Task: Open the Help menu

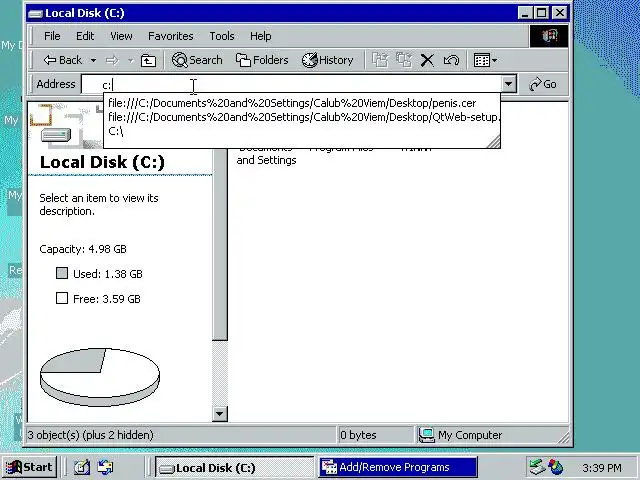Action: [x=260, y=36]
